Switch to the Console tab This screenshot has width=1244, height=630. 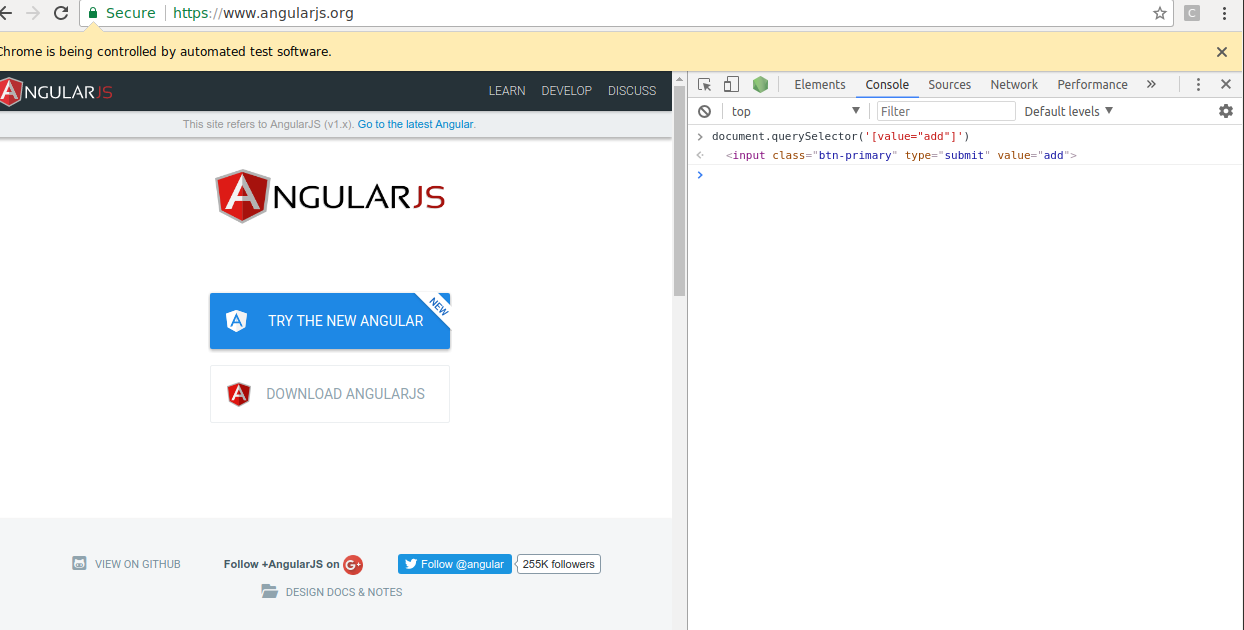(x=887, y=85)
